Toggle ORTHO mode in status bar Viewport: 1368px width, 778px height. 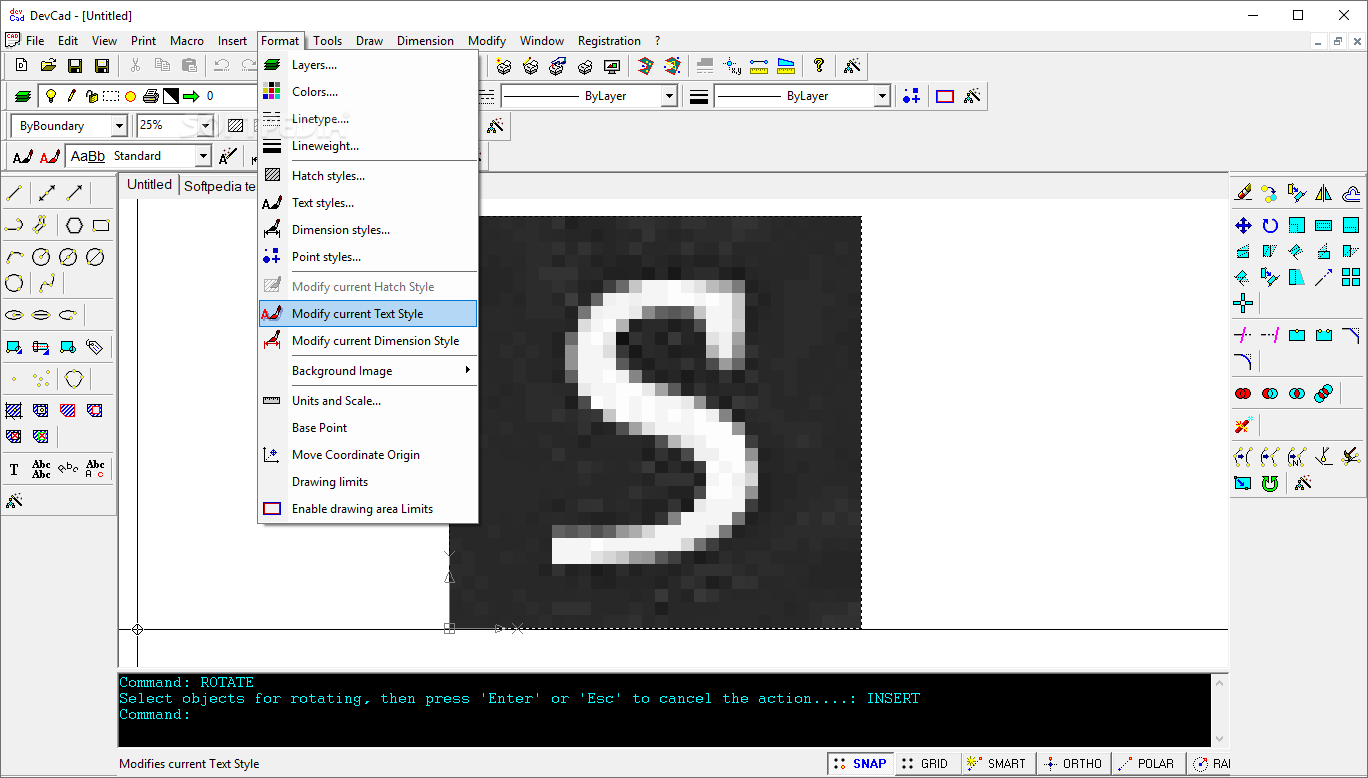point(1073,763)
